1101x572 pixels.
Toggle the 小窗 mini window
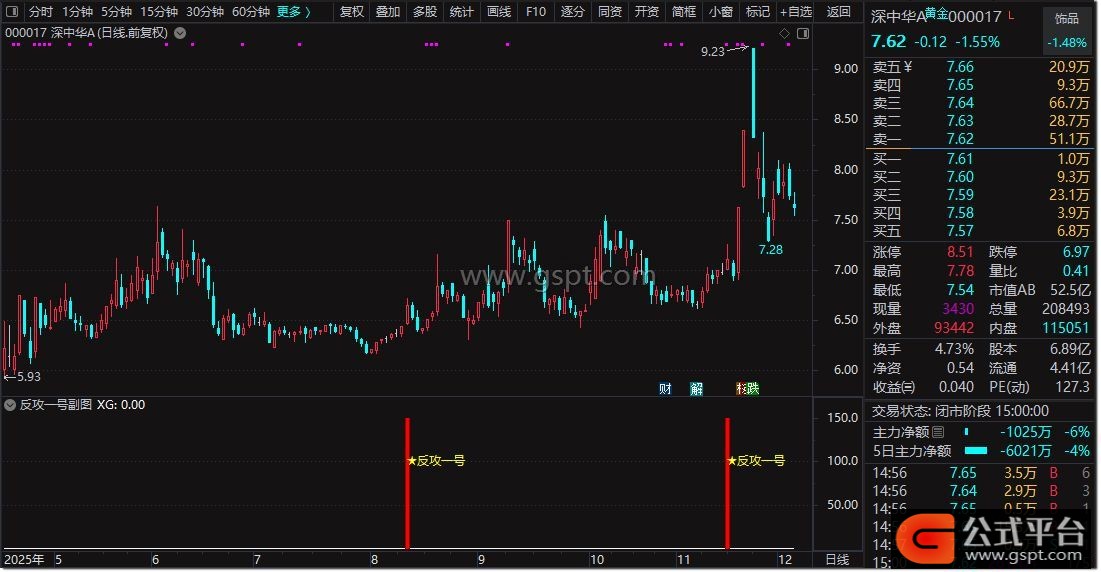720,12
